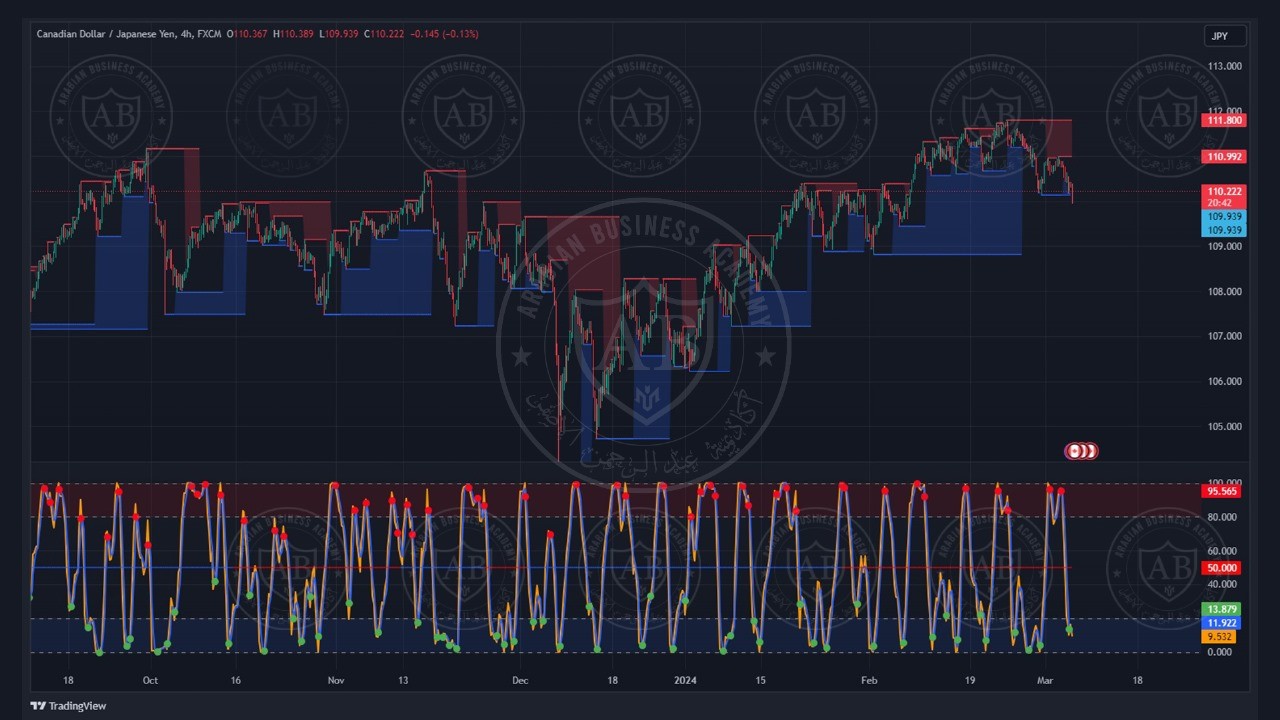Click the Mar label on time axis

pyautogui.click(x=1045, y=680)
